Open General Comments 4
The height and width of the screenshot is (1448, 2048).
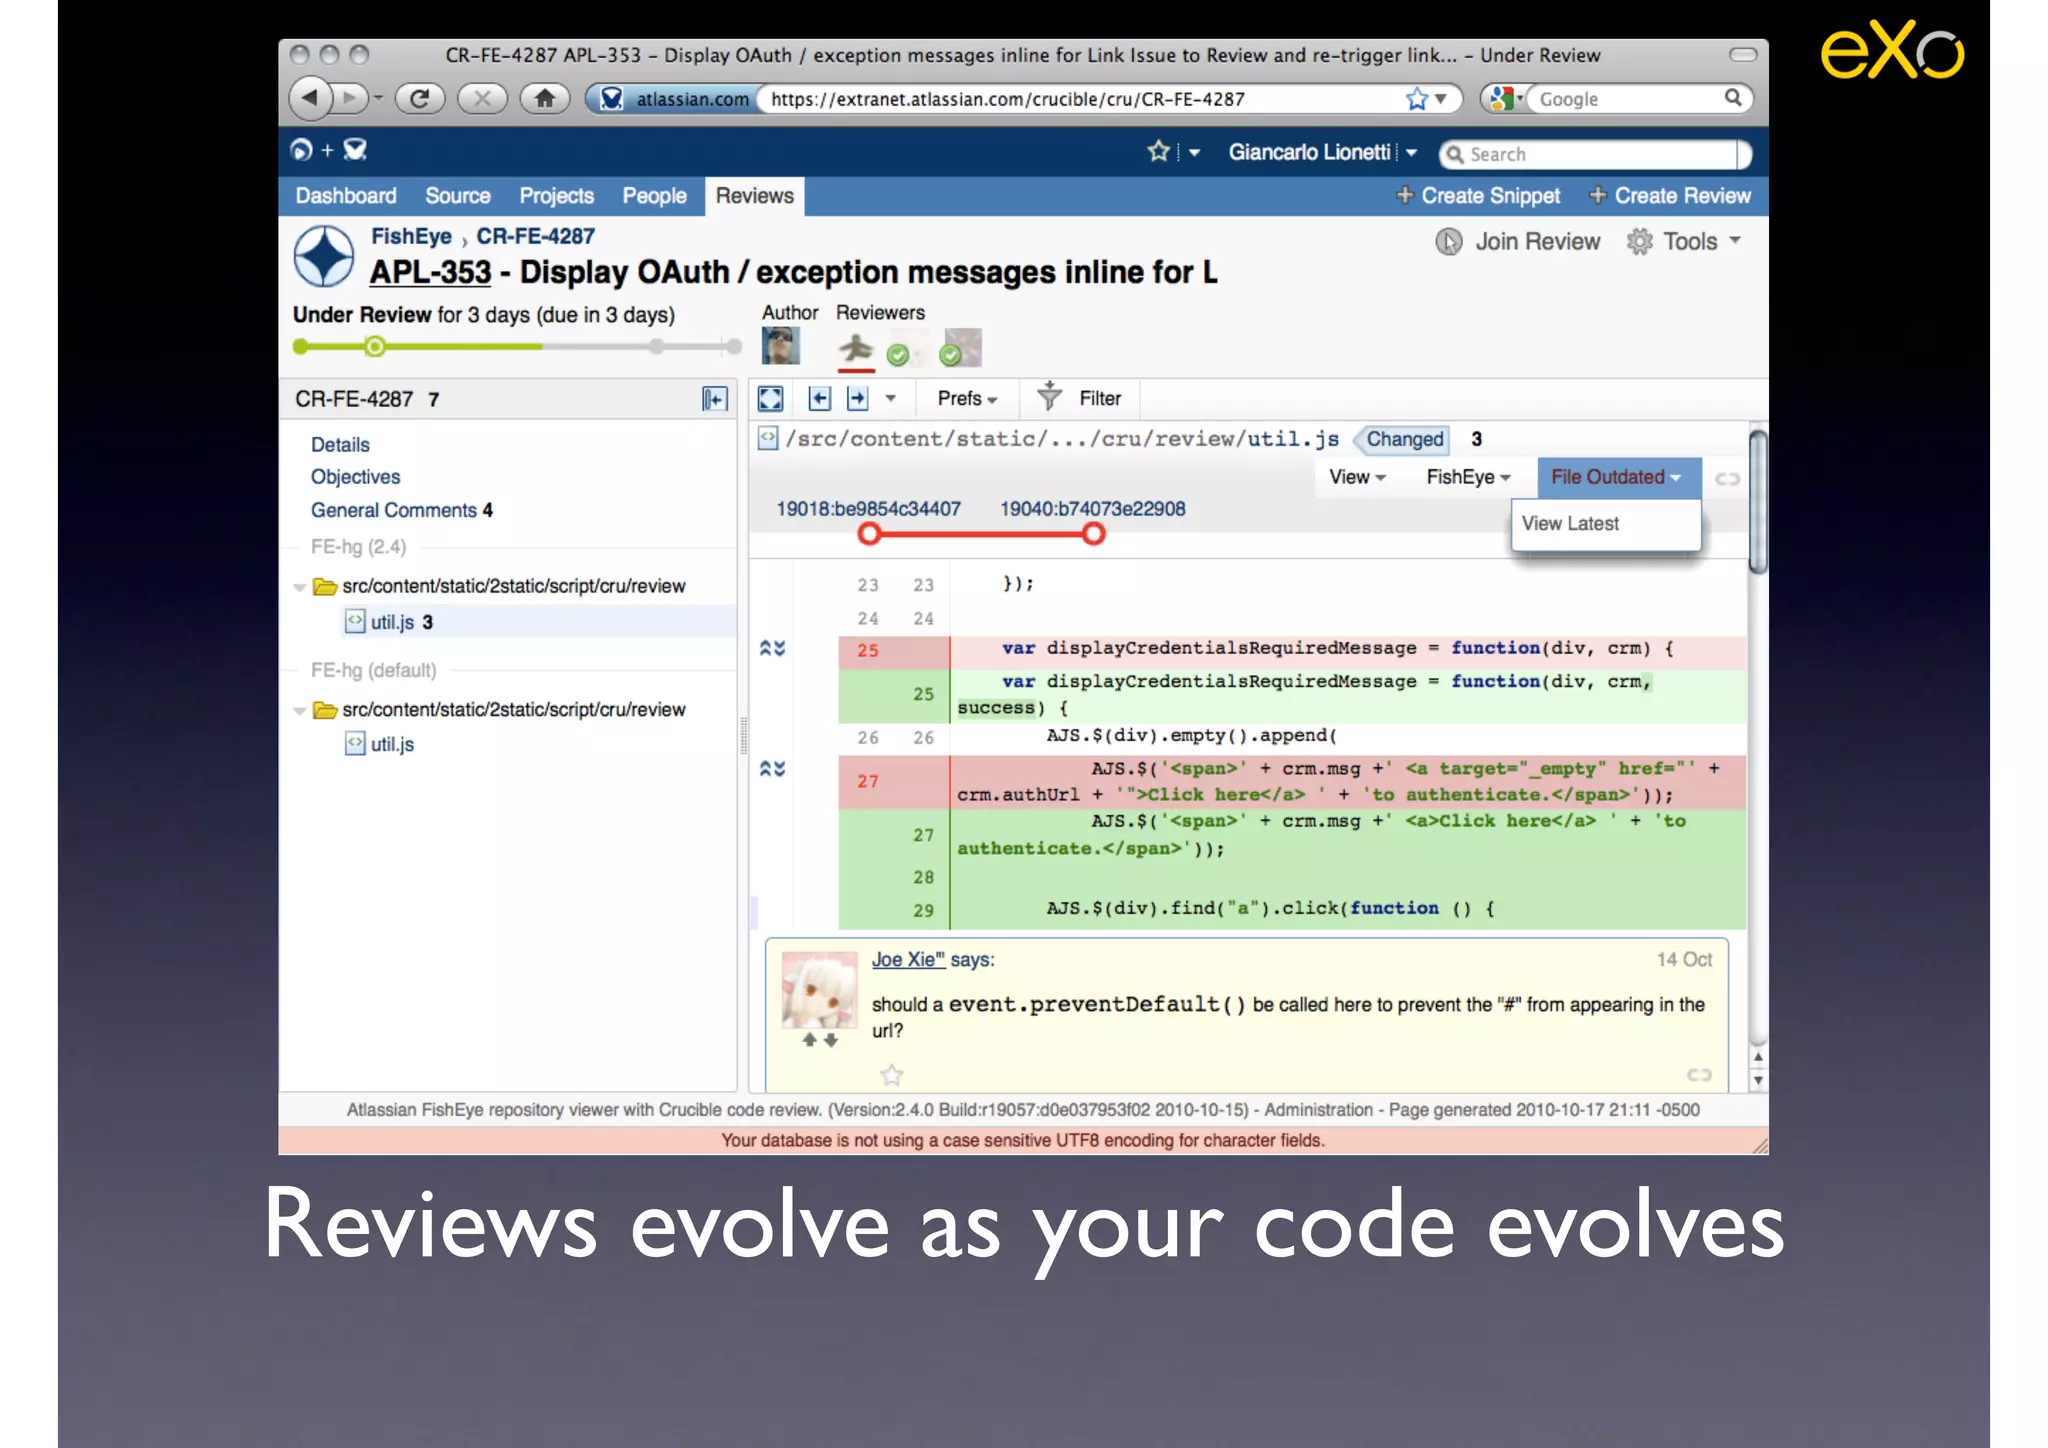point(401,510)
